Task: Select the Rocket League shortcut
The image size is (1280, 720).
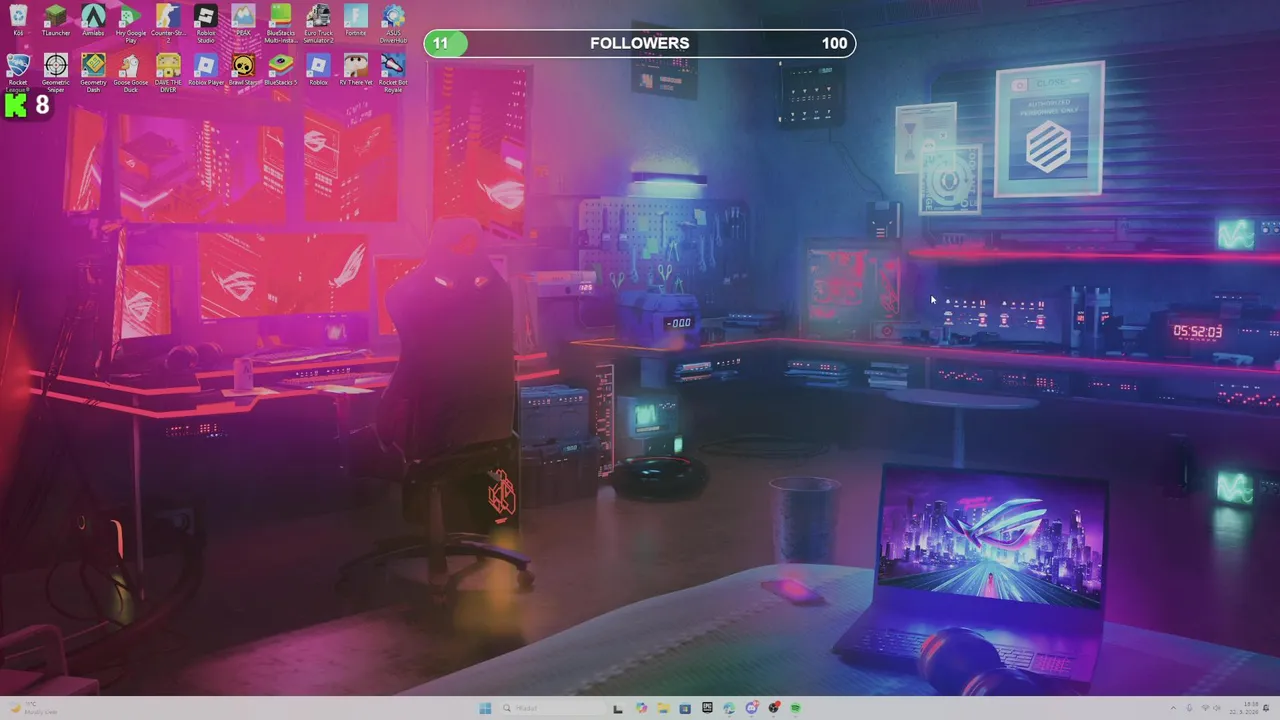Action: pos(18,74)
